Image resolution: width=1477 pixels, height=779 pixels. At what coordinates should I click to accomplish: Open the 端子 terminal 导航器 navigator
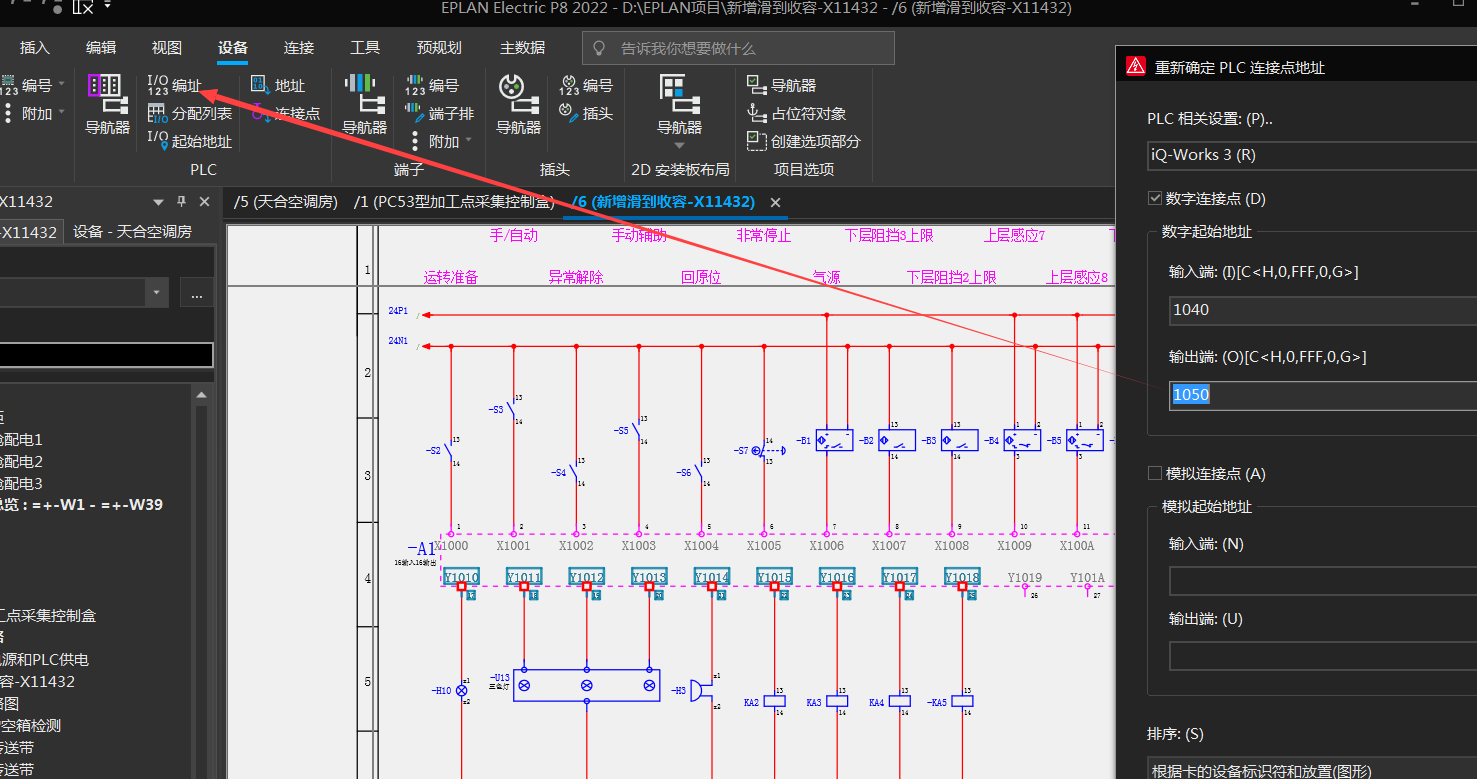[x=364, y=104]
